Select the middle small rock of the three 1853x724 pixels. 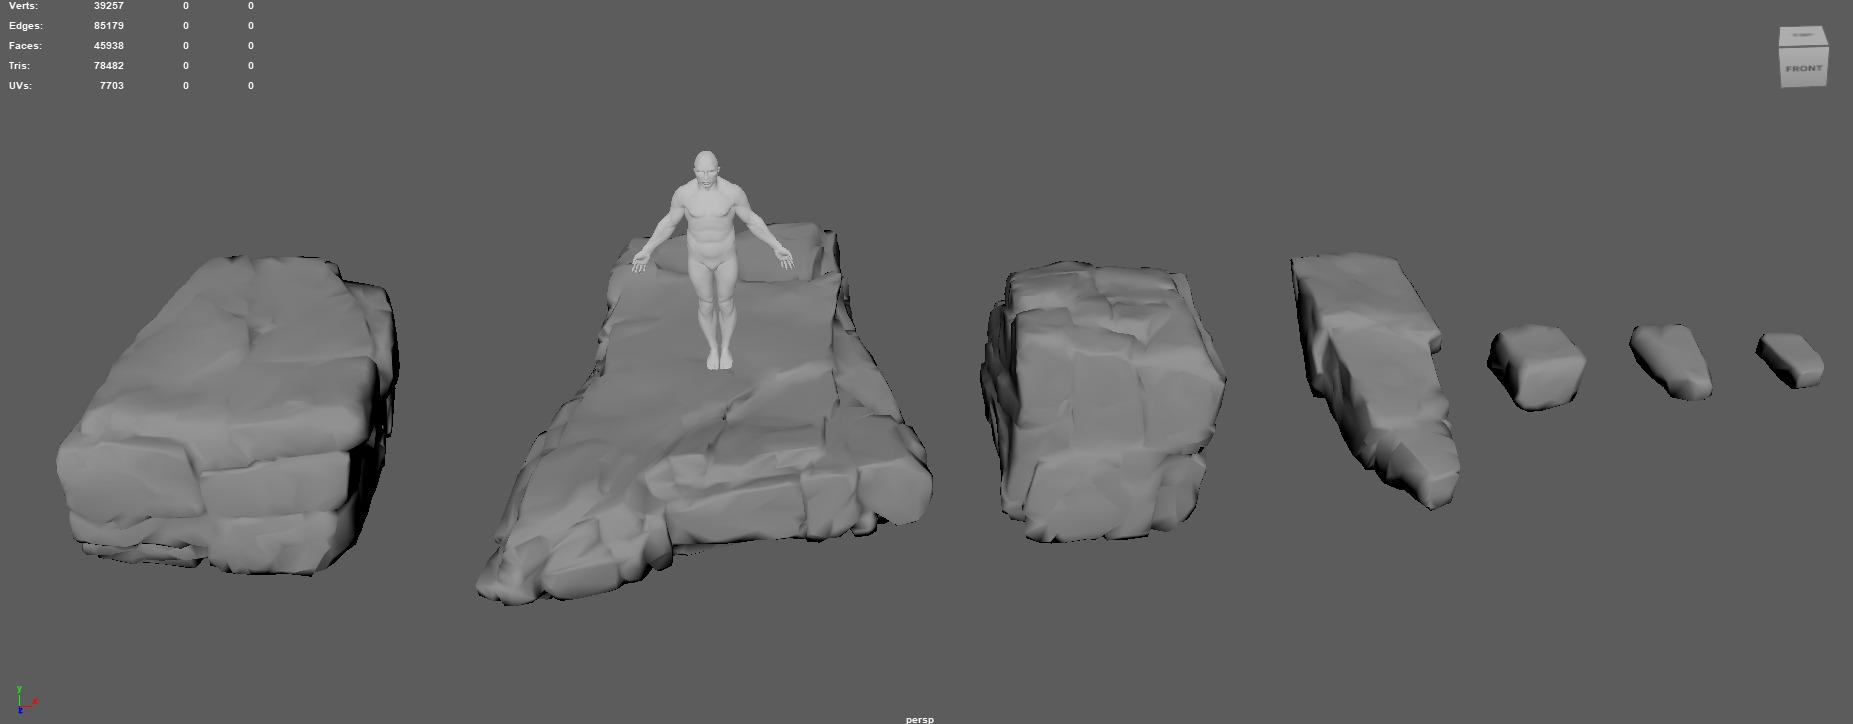coord(1670,361)
